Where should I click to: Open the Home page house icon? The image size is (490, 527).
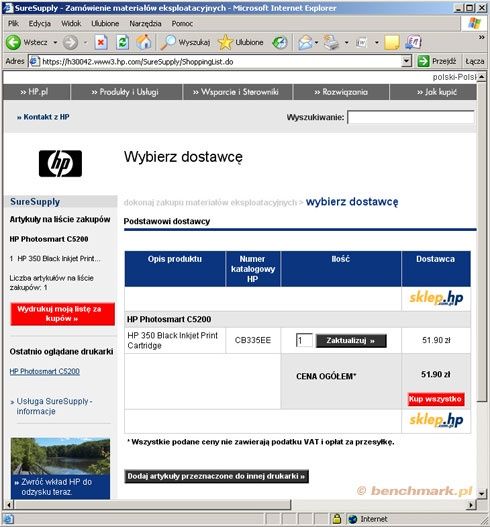[x=144, y=42]
